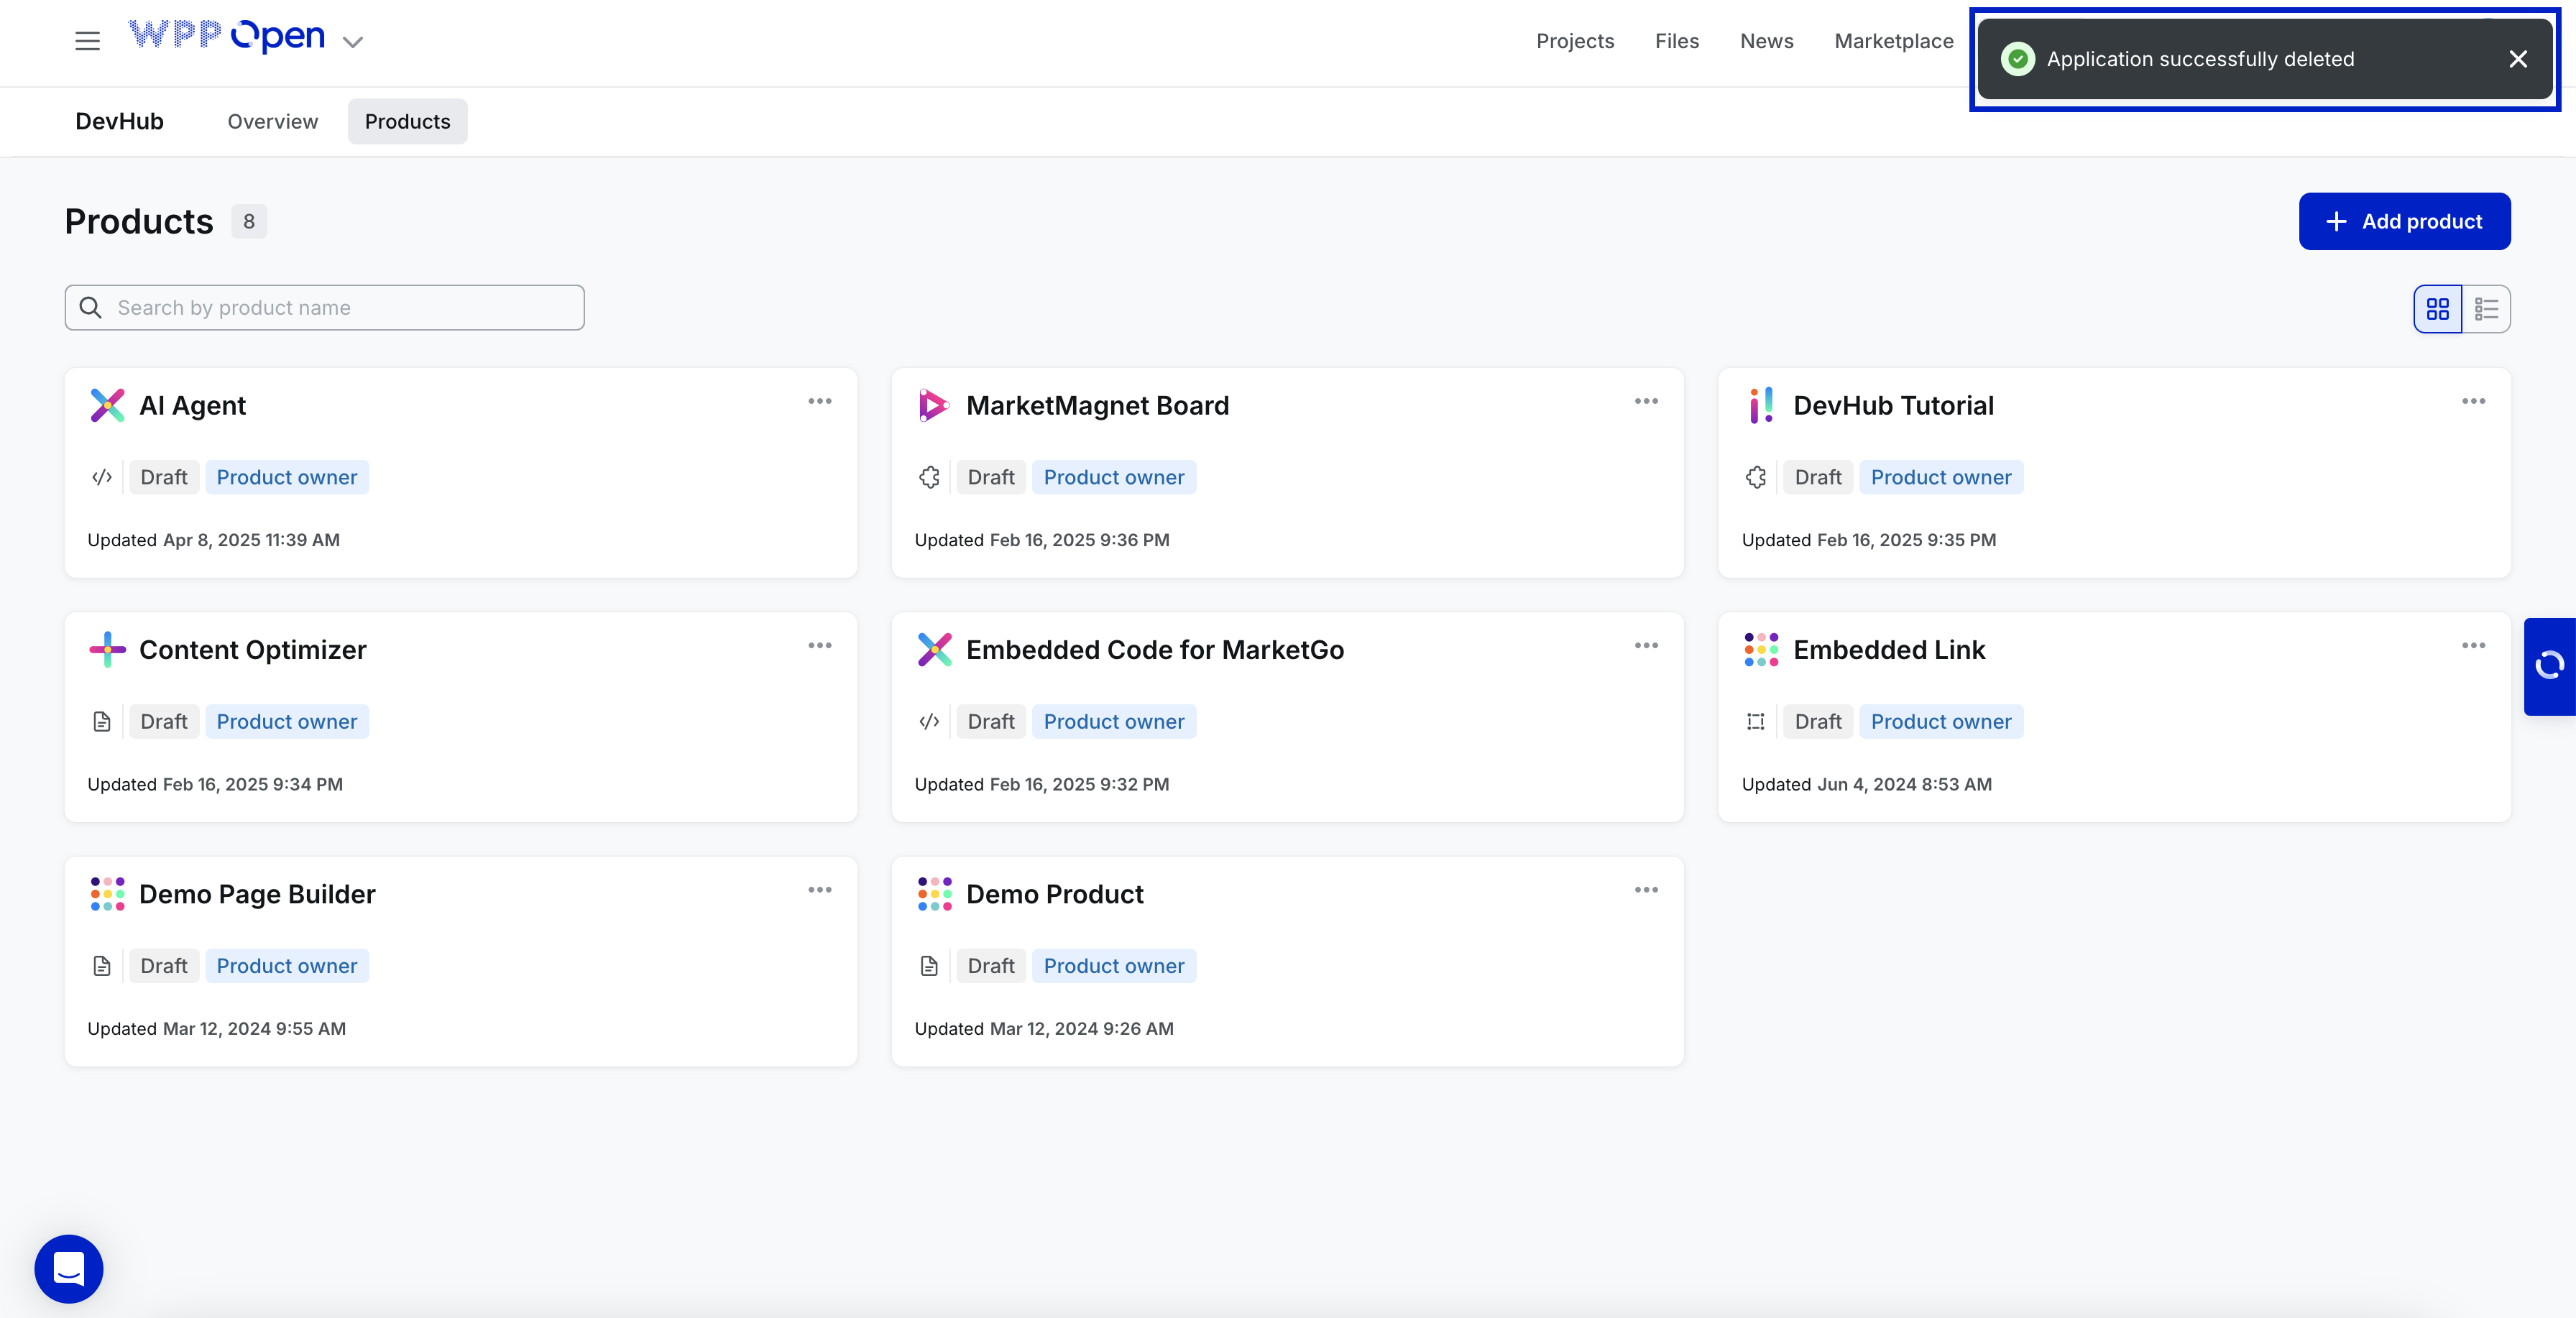
Task: Switch to the Overview tab
Action: 272,121
